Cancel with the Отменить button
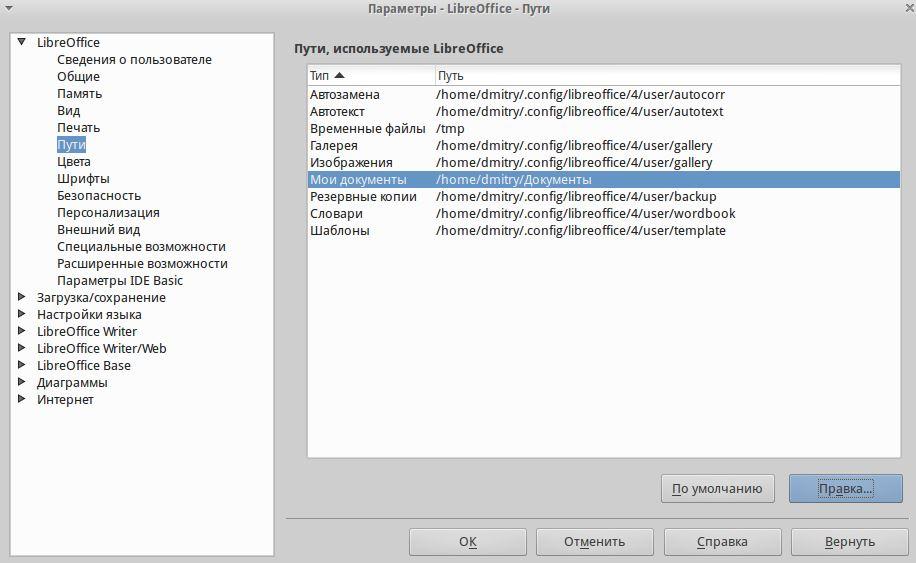This screenshot has height=563, width=916. [x=595, y=541]
